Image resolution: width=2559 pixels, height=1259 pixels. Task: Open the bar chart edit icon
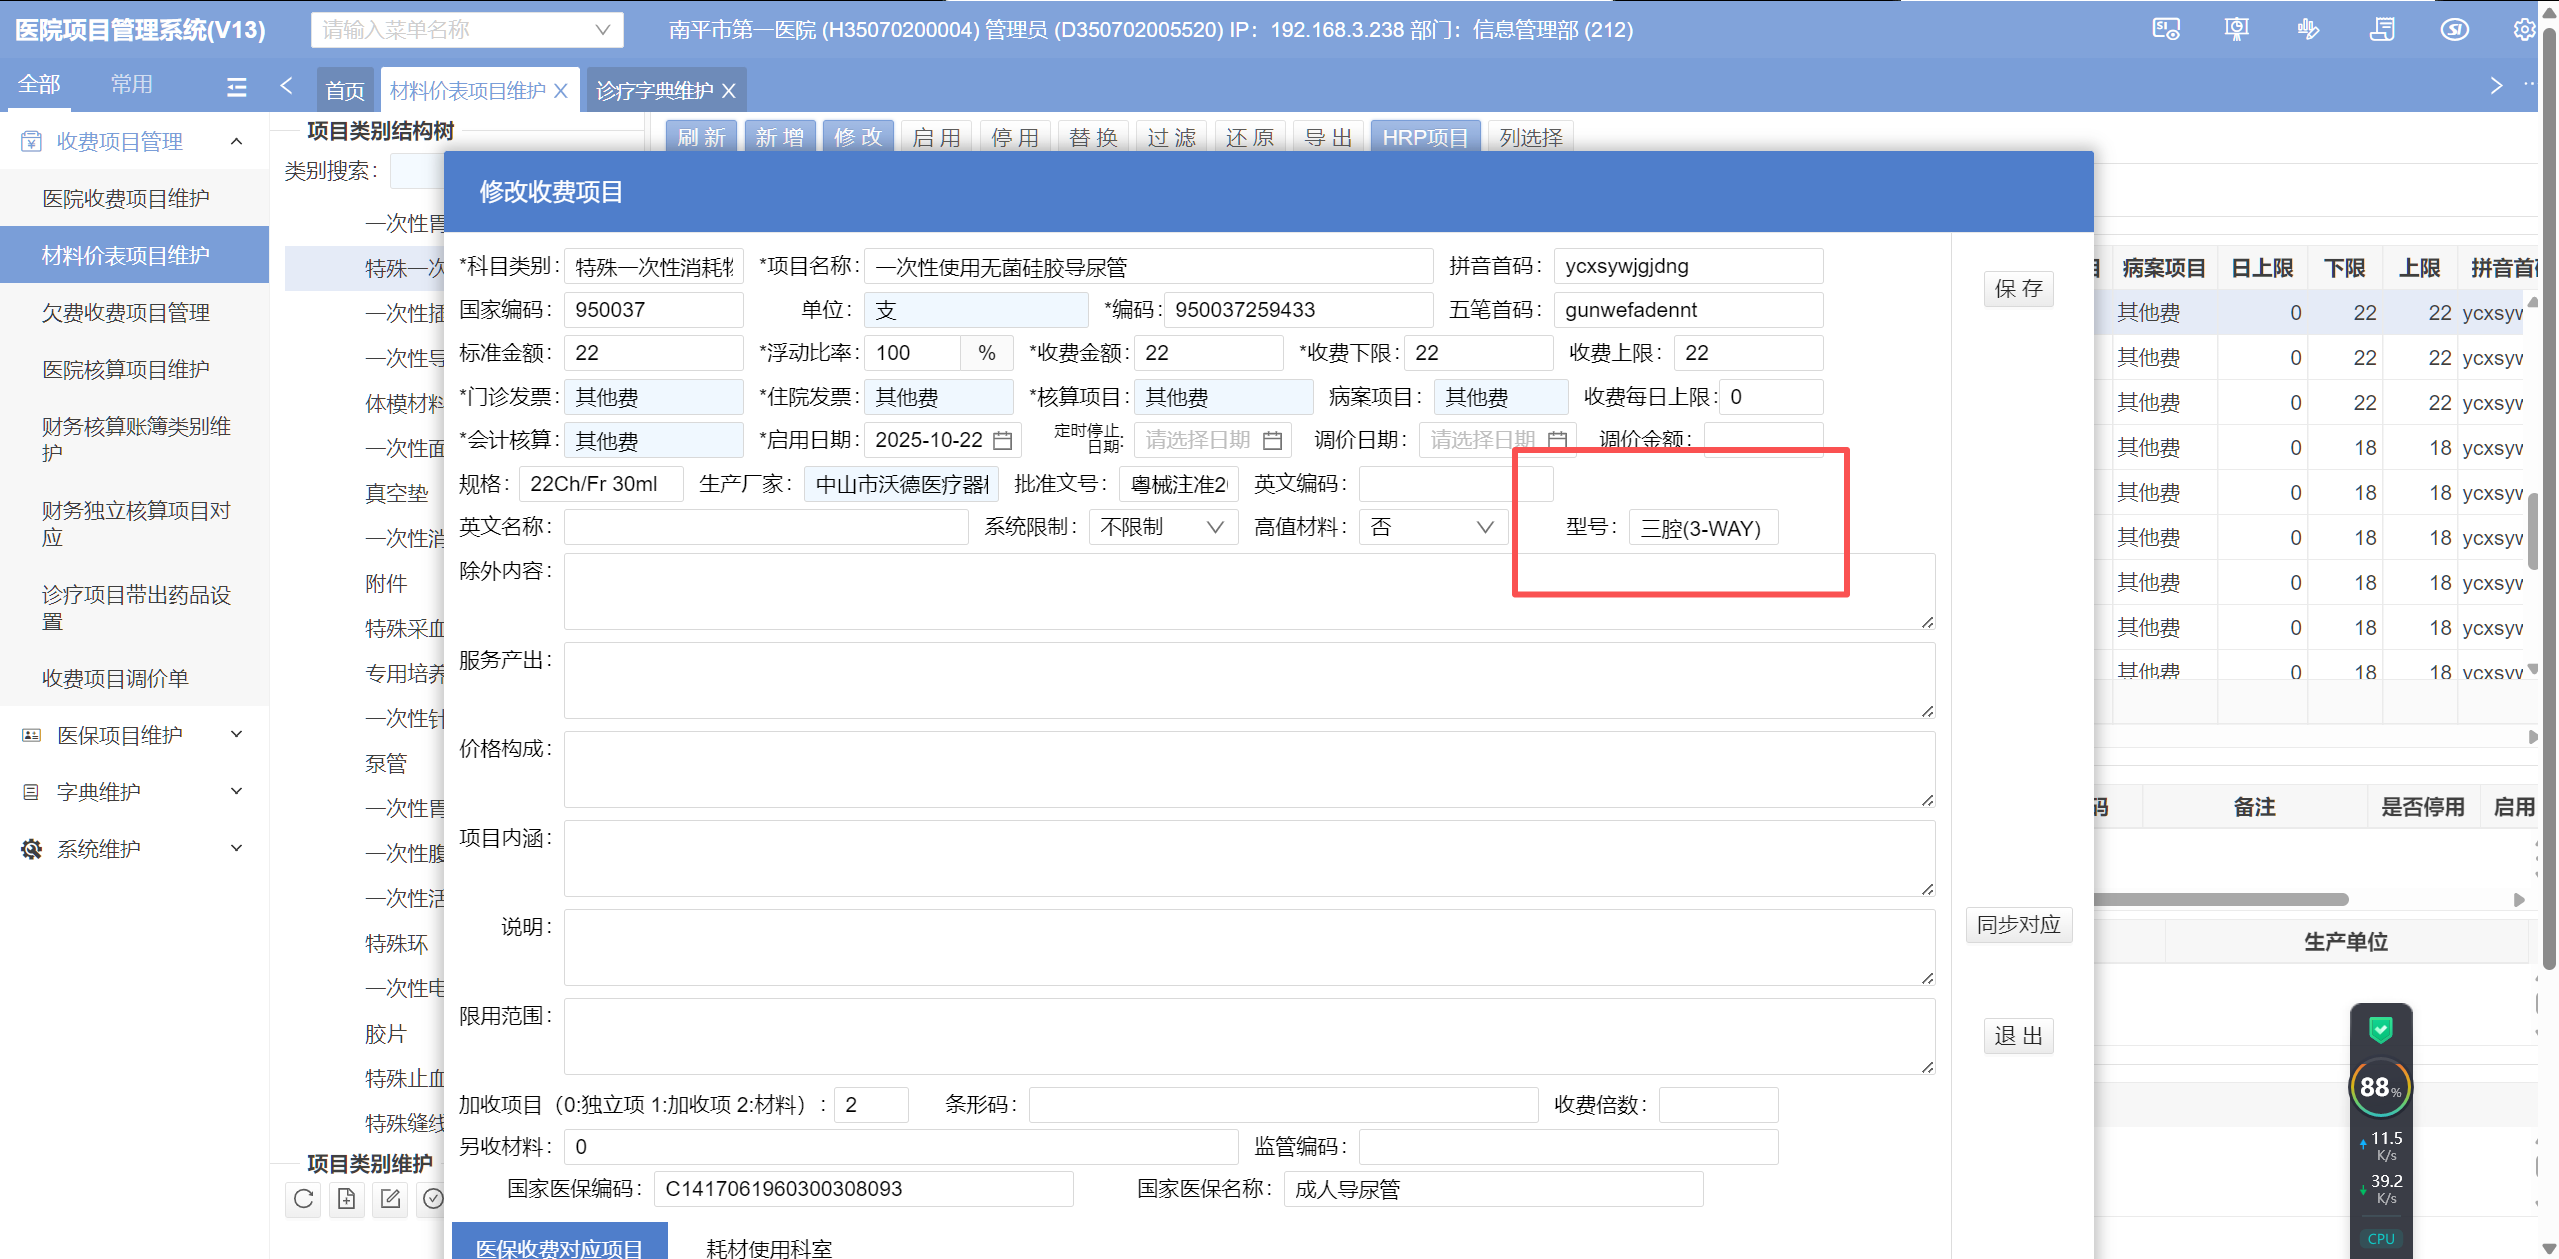click(2308, 29)
